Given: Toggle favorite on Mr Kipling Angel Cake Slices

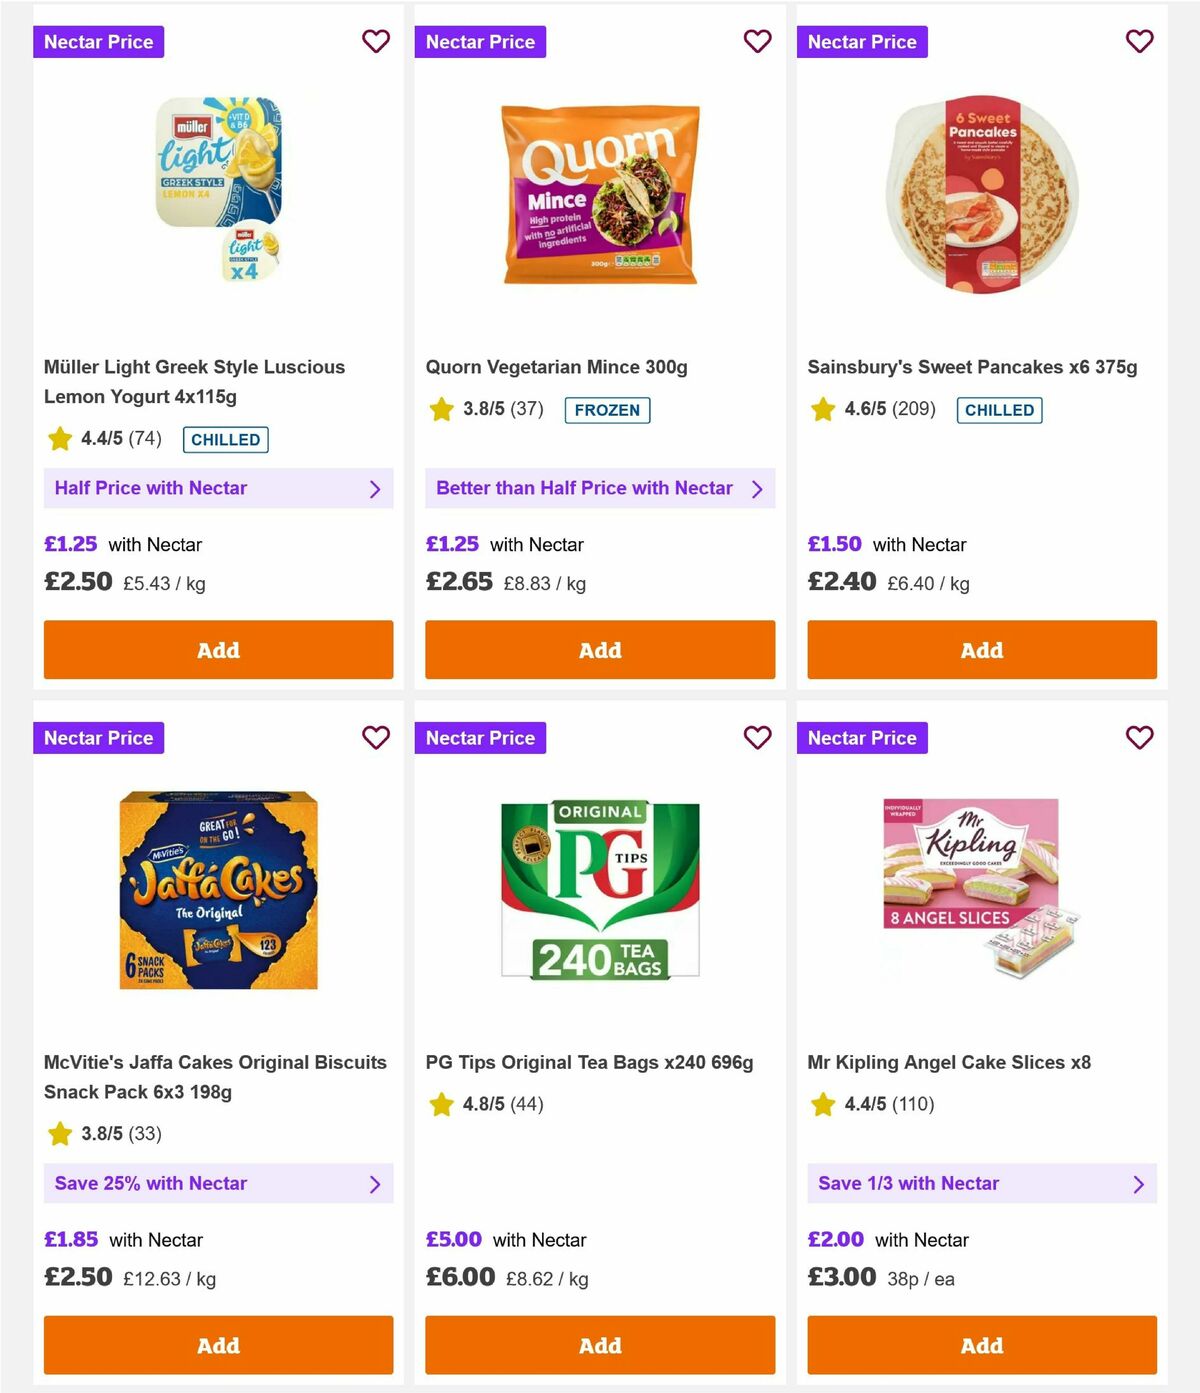Looking at the screenshot, I should pyautogui.click(x=1139, y=738).
